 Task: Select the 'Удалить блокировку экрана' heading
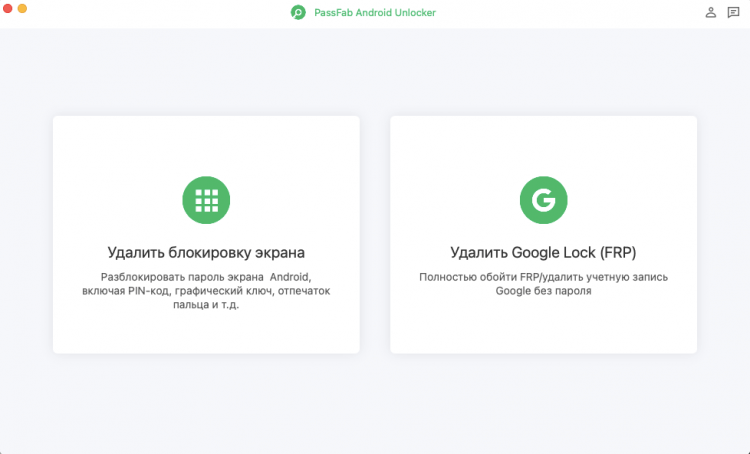[x=206, y=252]
